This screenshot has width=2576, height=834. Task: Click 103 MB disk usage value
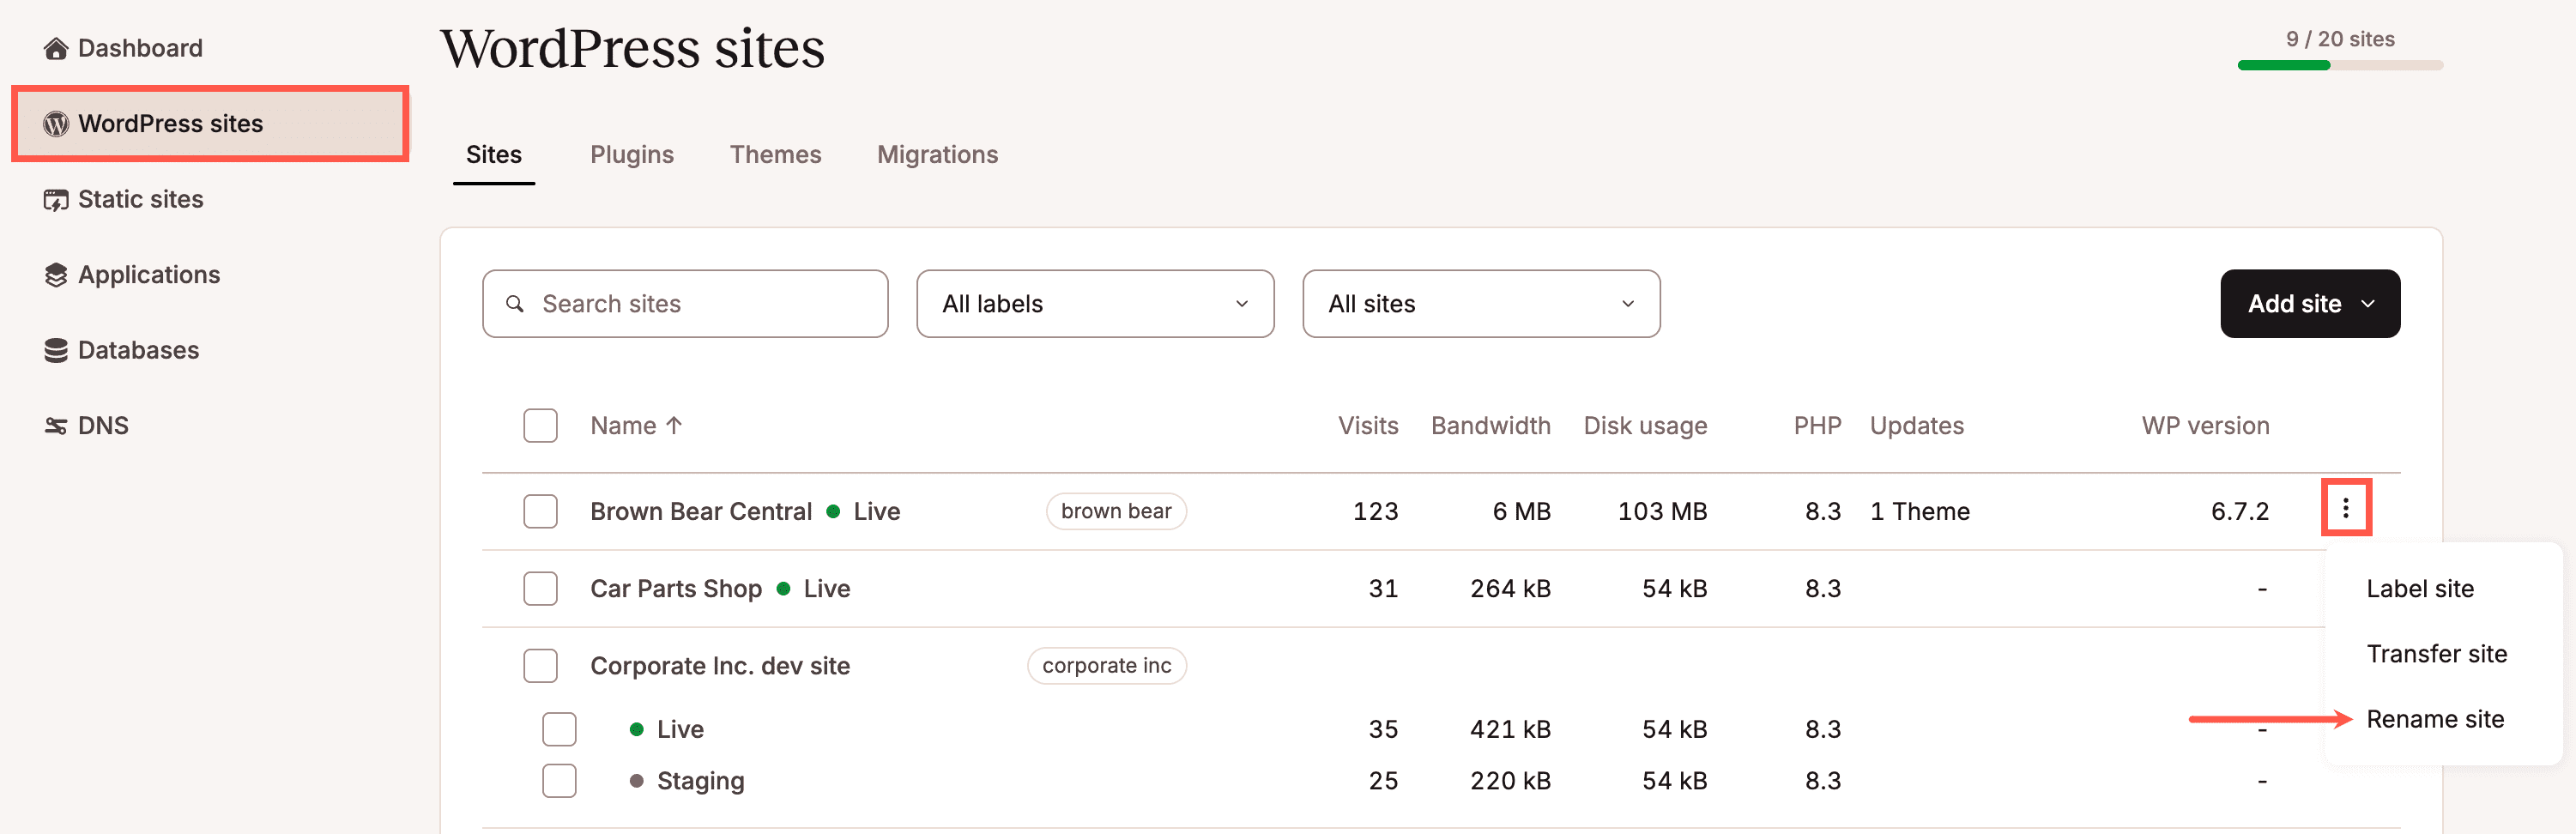1662,511
